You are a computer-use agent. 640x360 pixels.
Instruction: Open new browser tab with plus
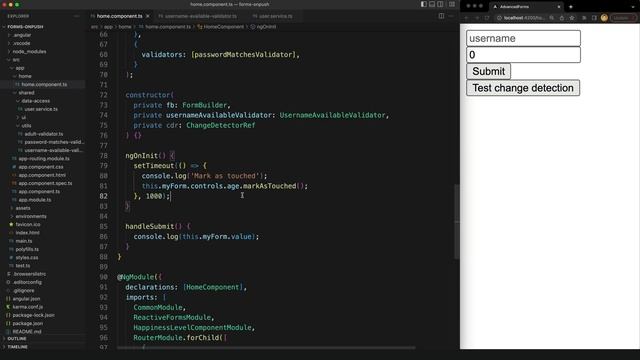(x=571, y=7)
